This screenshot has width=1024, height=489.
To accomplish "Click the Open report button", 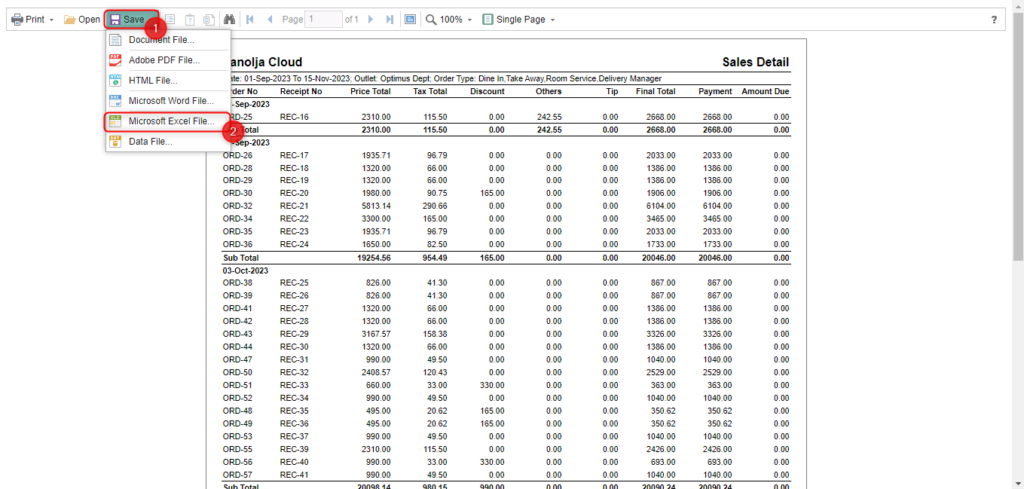I will coord(82,20).
